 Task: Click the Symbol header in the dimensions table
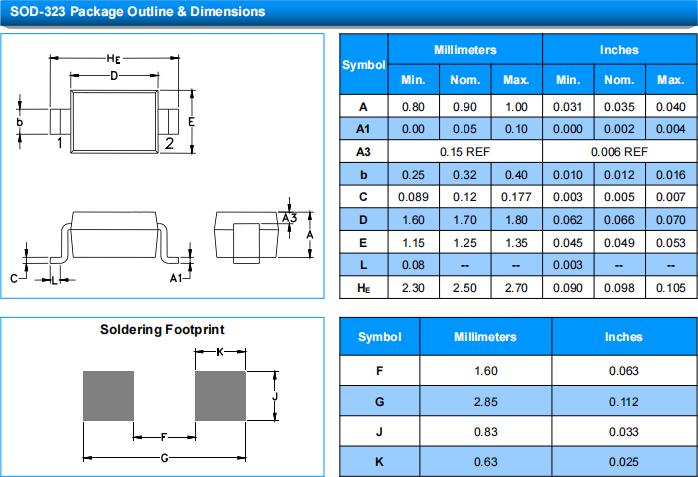364,65
